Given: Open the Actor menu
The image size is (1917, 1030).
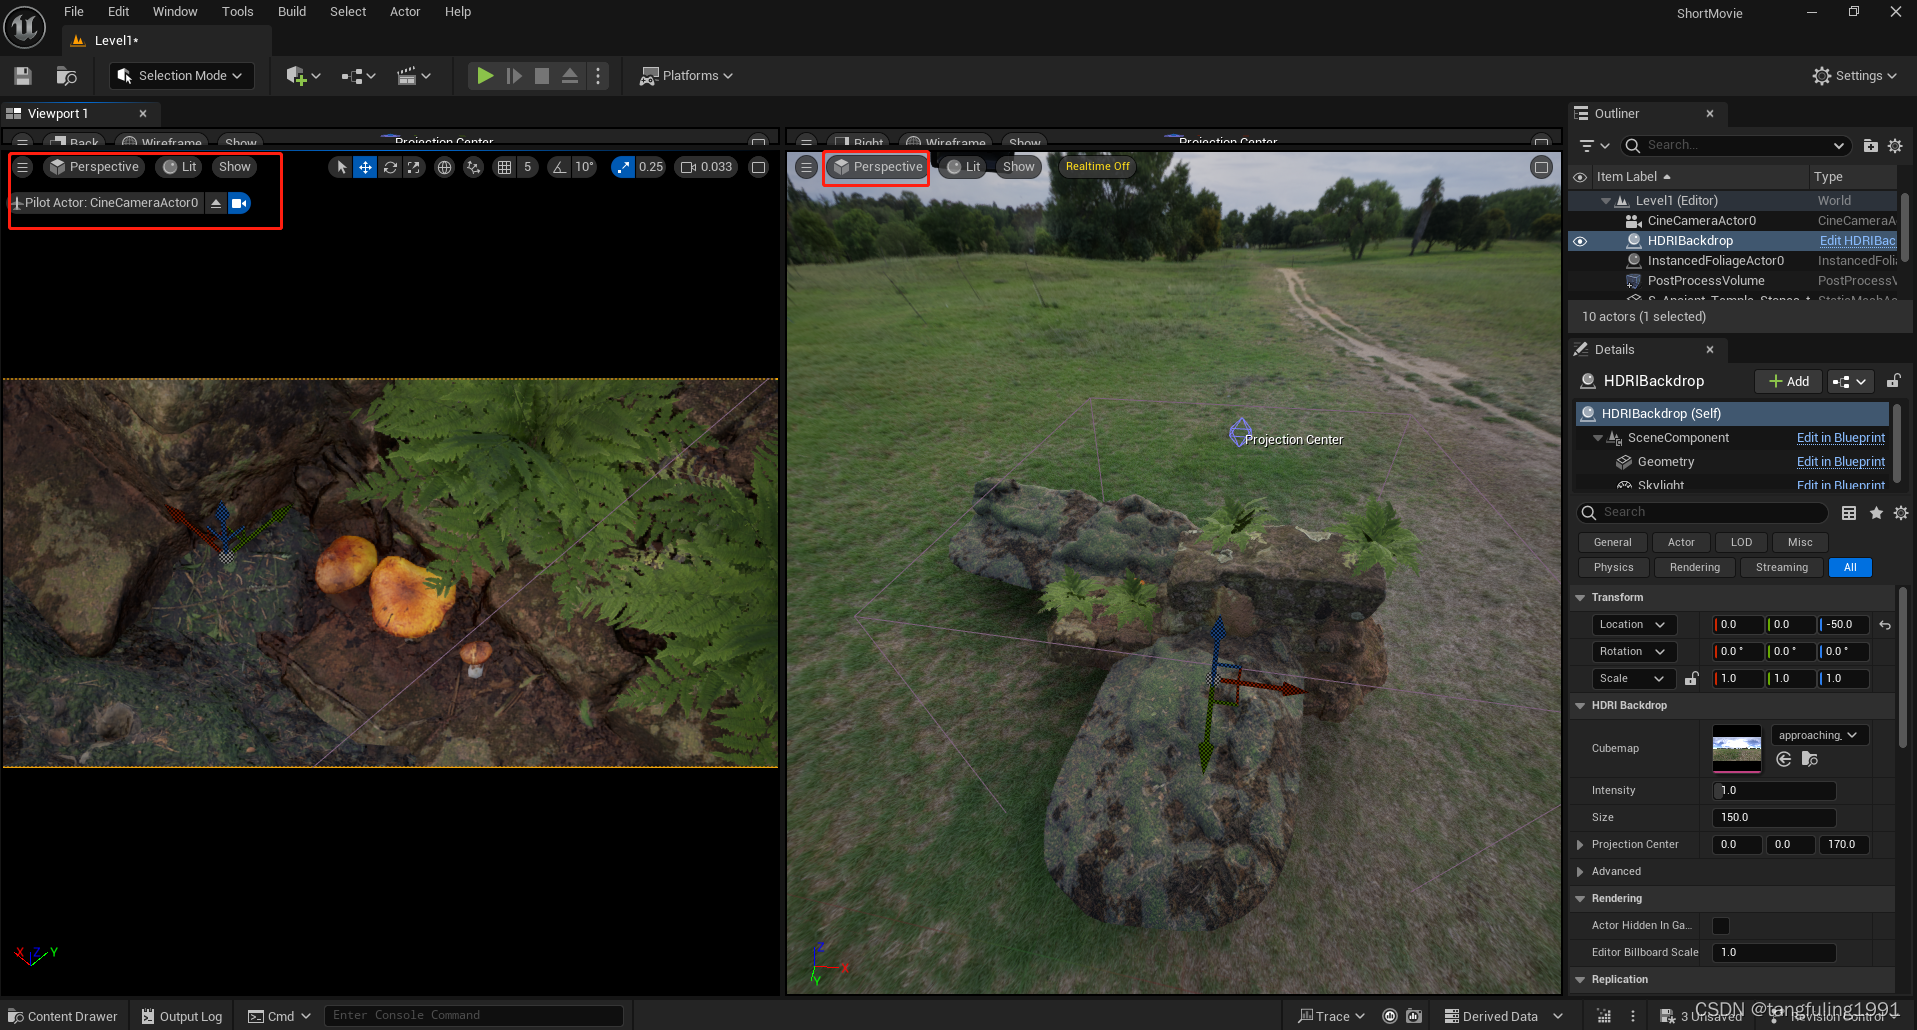Looking at the screenshot, I should 405,12.
